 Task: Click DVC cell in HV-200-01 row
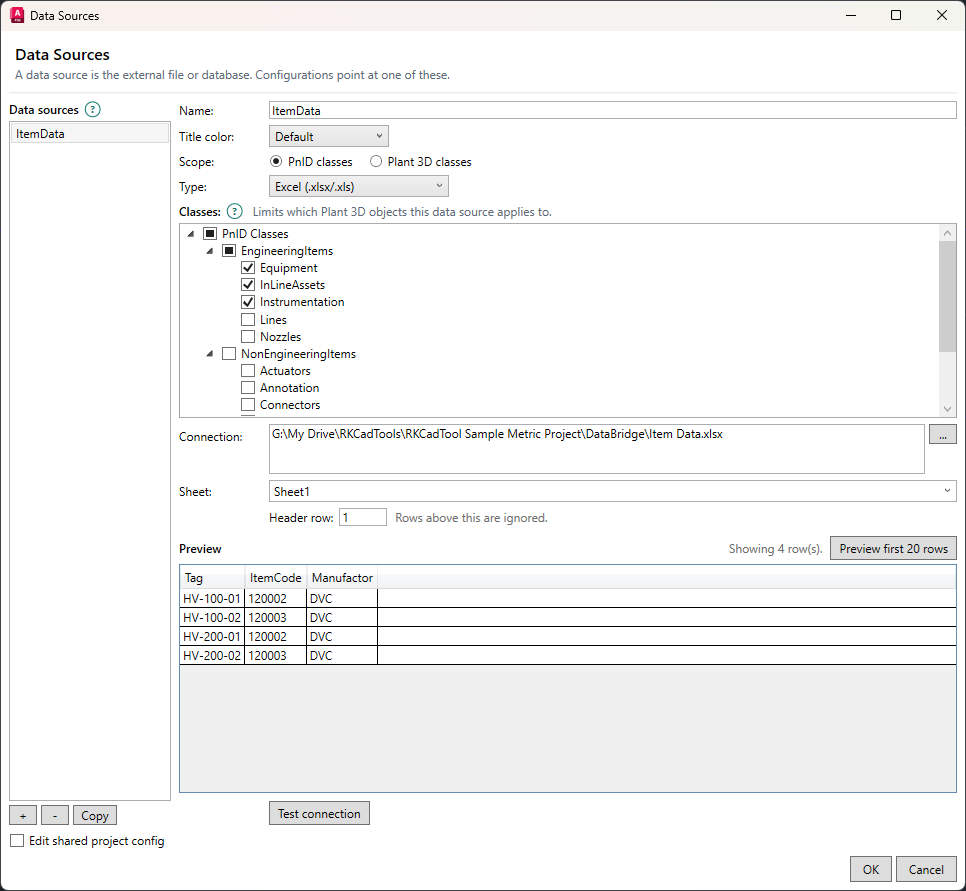[342, 637]
